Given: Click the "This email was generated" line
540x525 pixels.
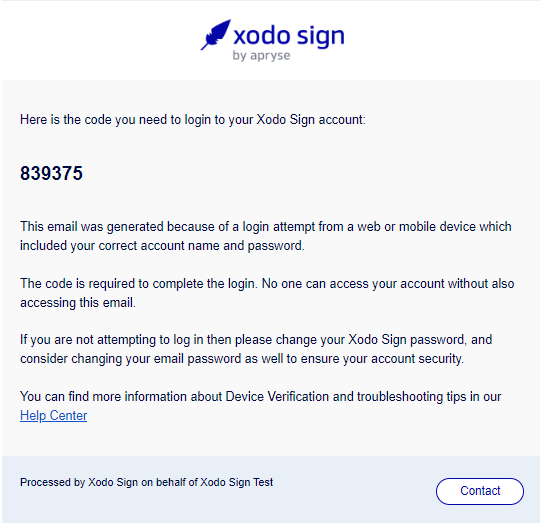Looking at the screenshot, I should coord(266,227).
